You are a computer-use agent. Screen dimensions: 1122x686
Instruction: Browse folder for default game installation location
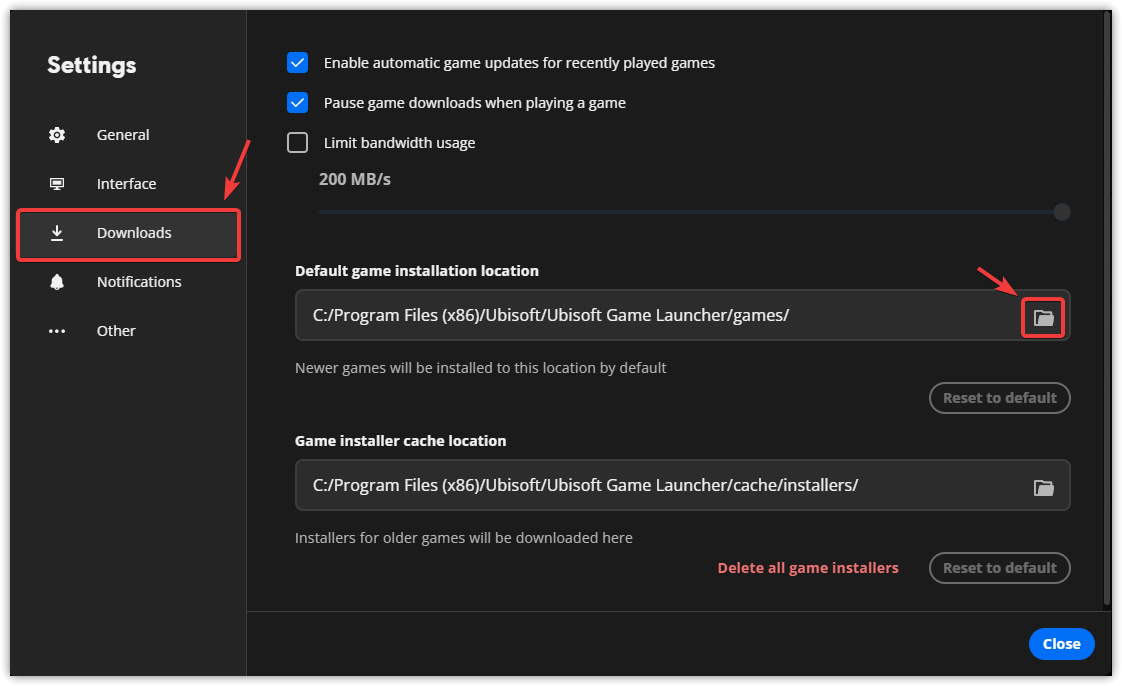(1043, 318)
